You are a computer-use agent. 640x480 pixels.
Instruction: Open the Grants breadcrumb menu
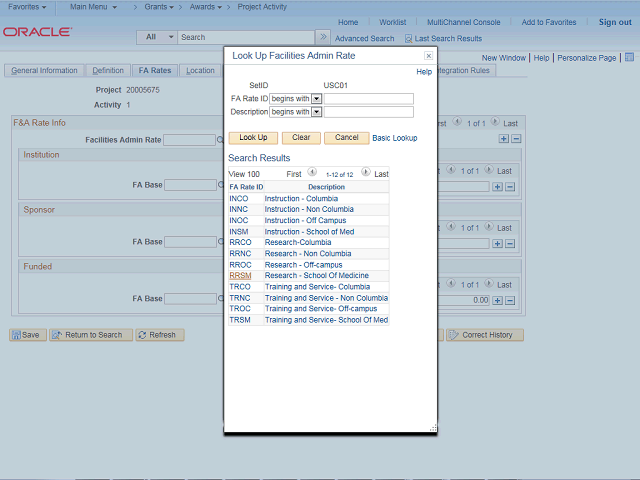(x=159, y=7)
